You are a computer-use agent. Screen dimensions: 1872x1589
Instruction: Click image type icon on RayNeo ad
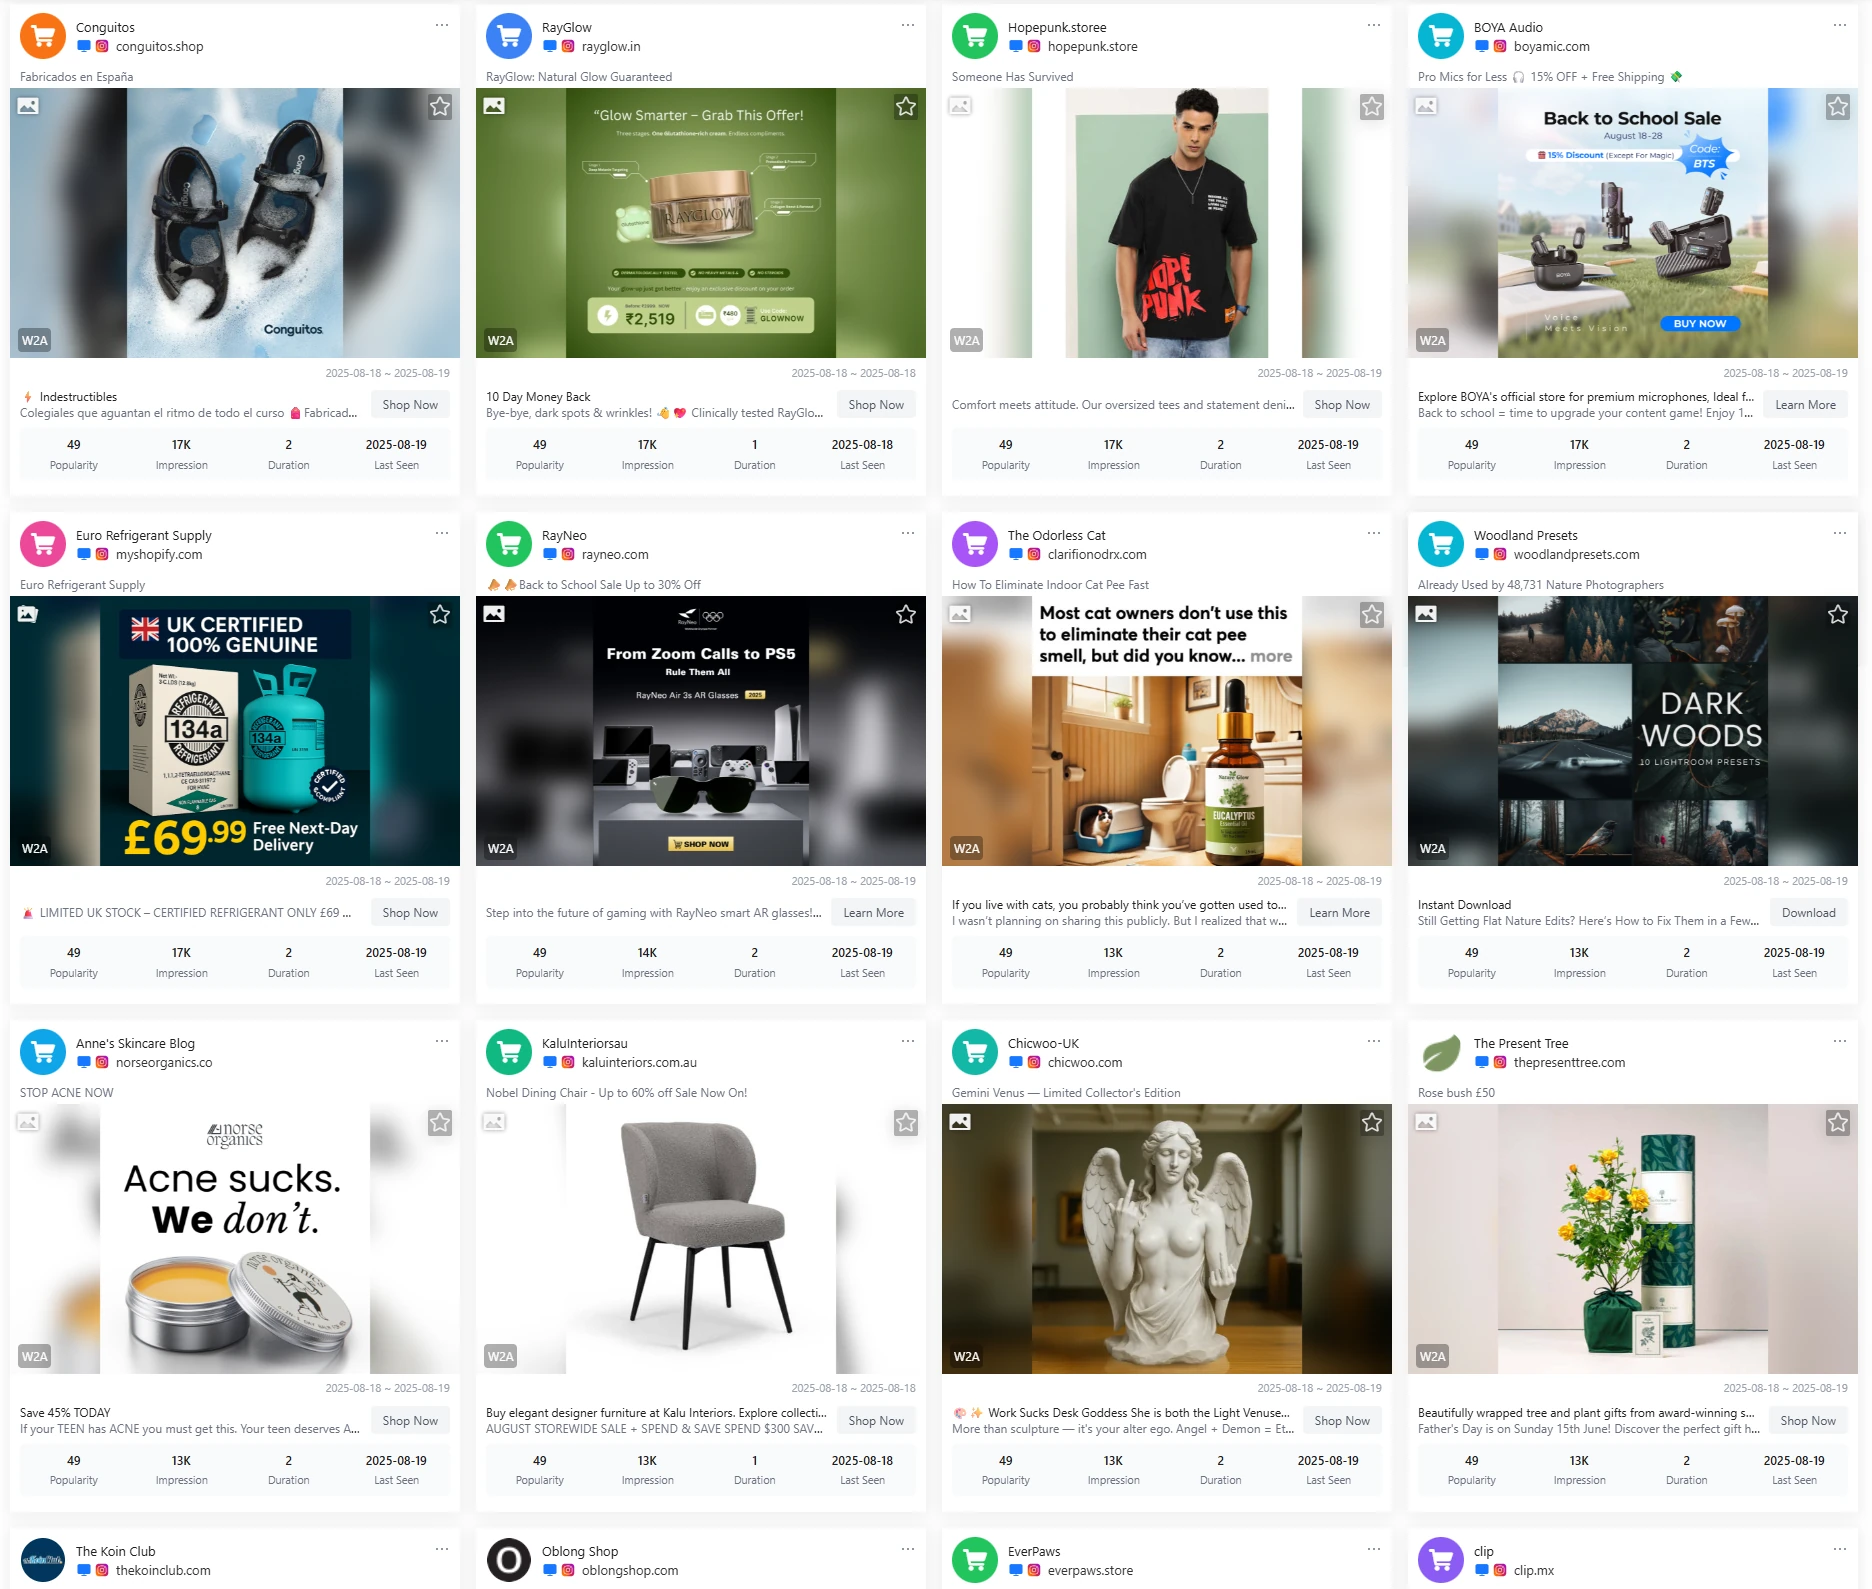pos(494,614)
